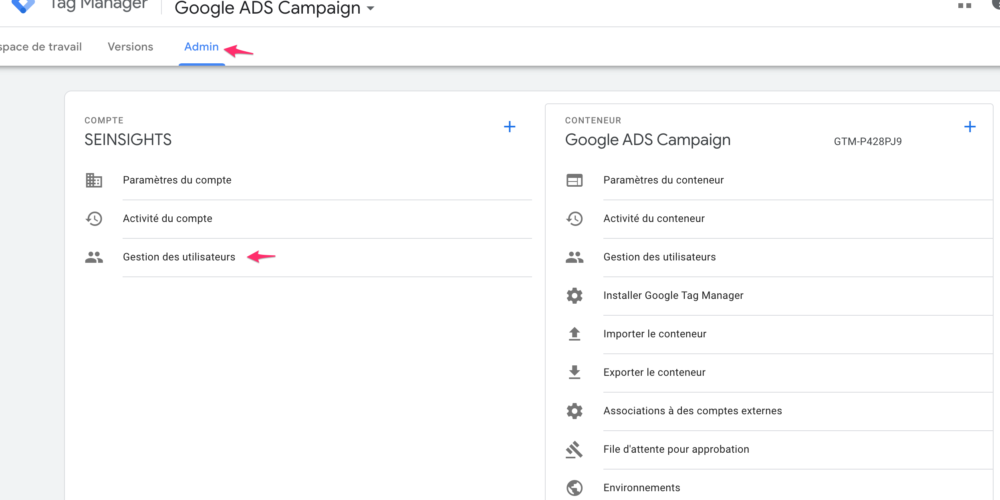The width and height of the screenshot is (1000, 500).
Task: Open account Gestion des utilisateurs
Action: click(x=179, y=257)
